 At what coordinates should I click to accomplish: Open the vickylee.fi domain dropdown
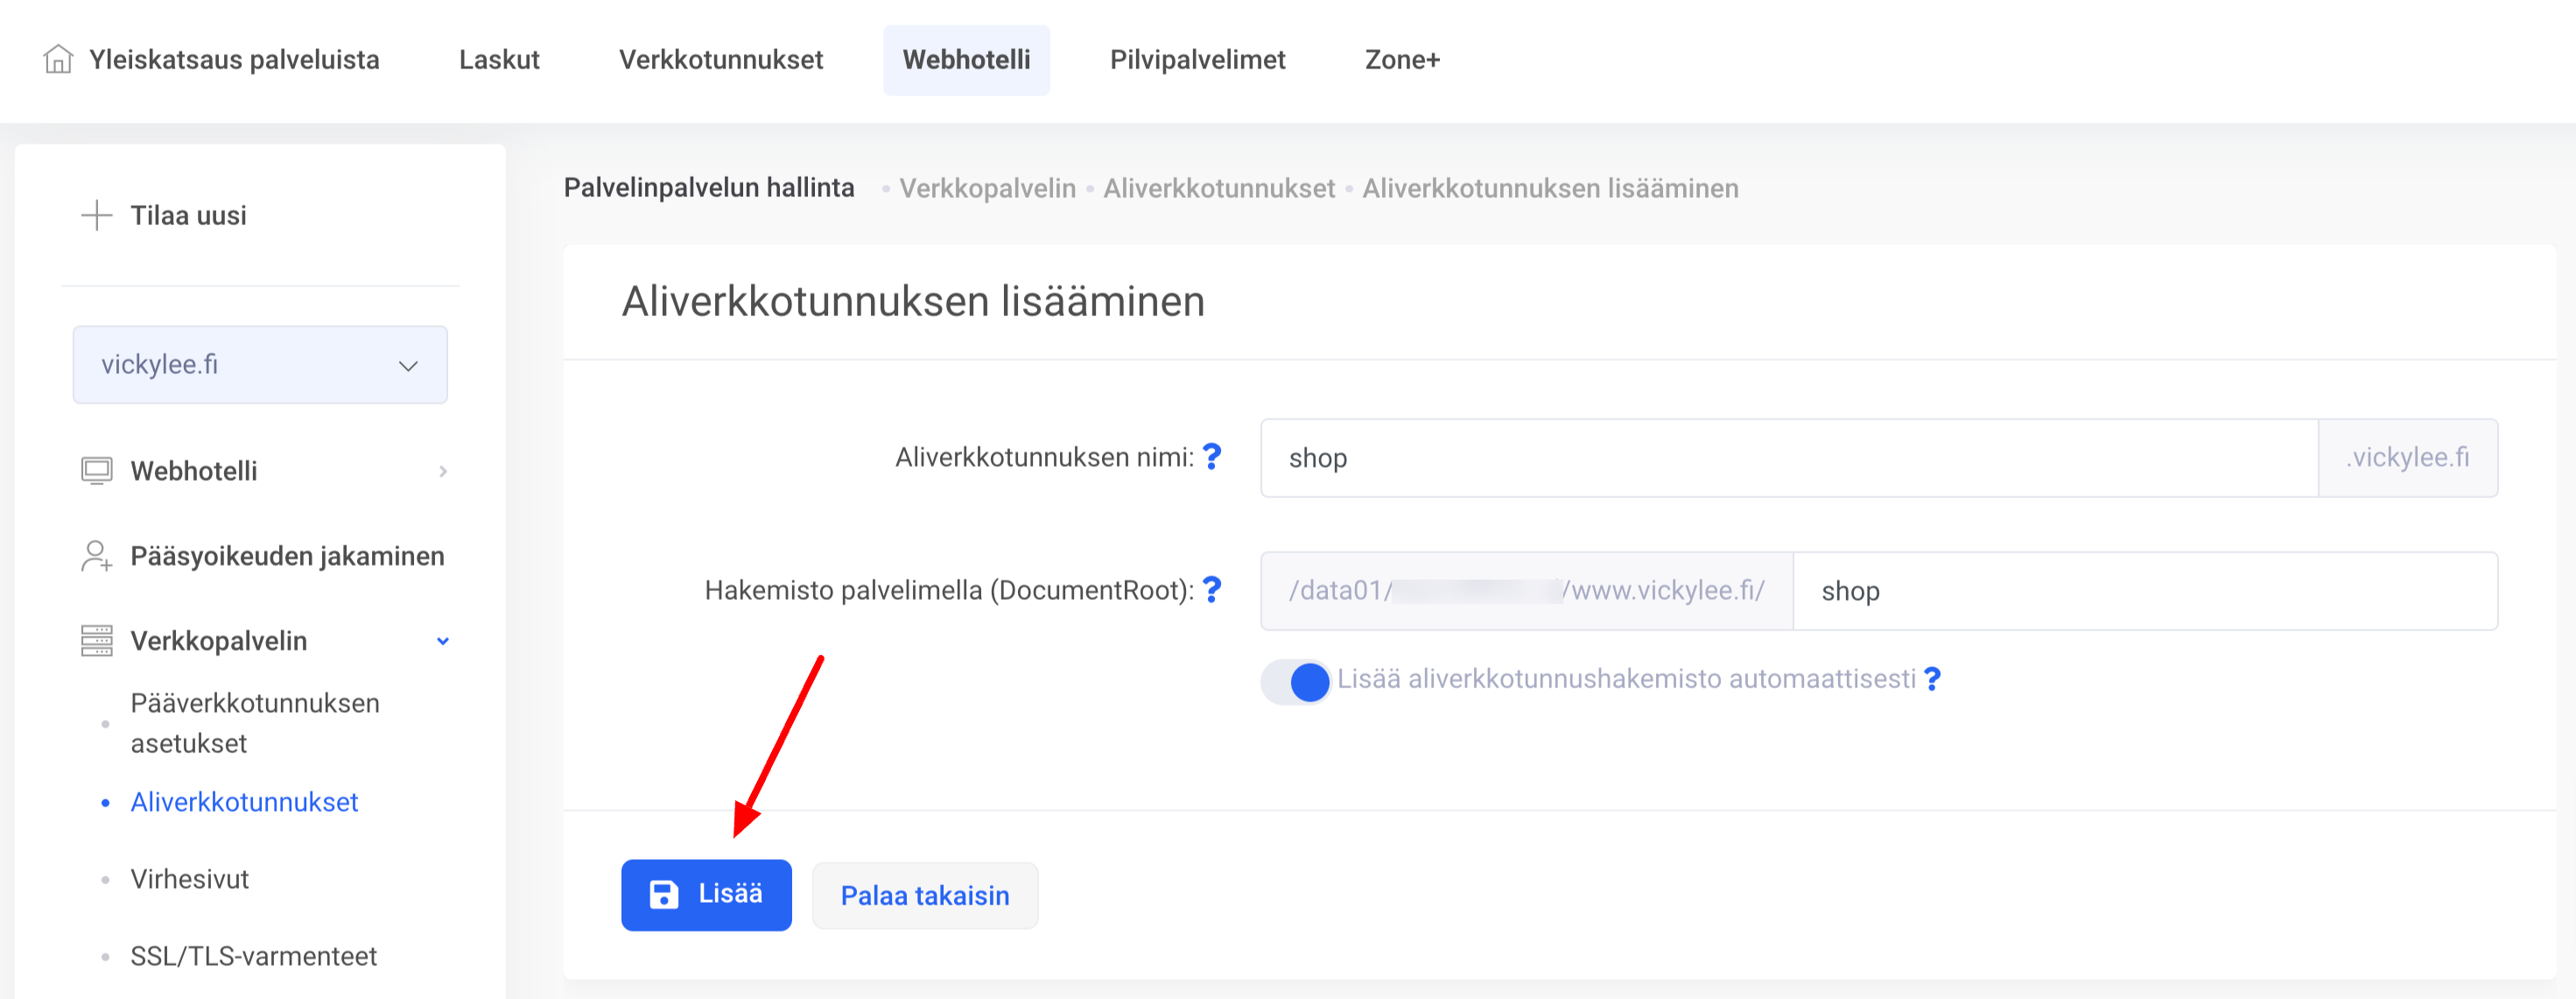[x=260, y=365]
